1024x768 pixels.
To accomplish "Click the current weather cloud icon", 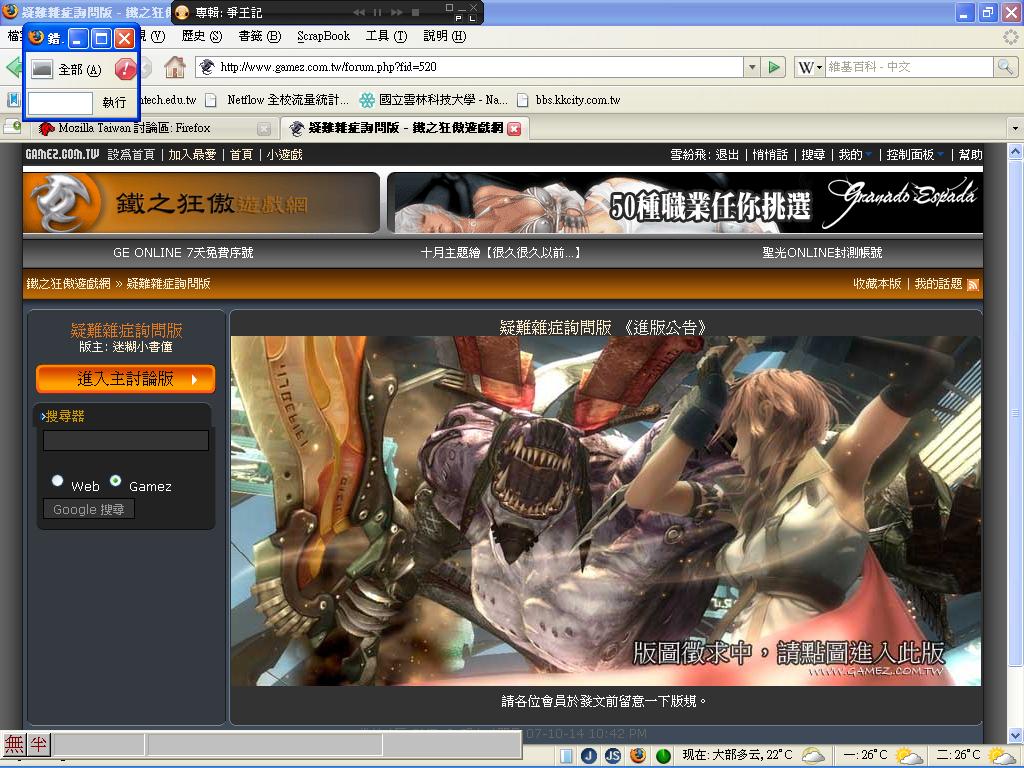I will [812, 756].
